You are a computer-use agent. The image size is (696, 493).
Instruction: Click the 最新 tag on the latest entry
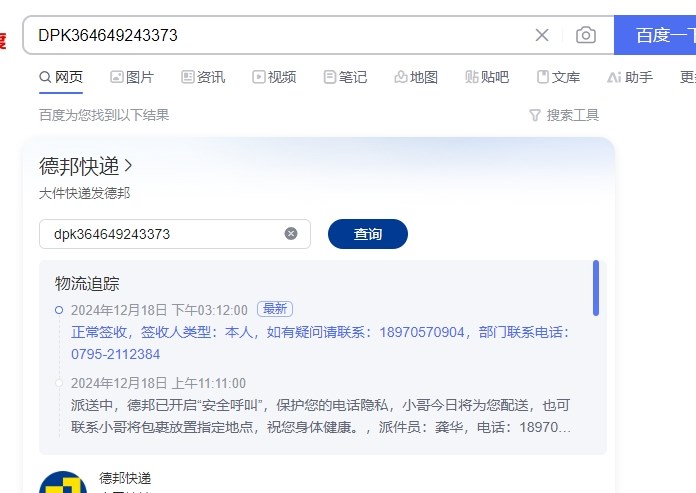click(275, 309)
